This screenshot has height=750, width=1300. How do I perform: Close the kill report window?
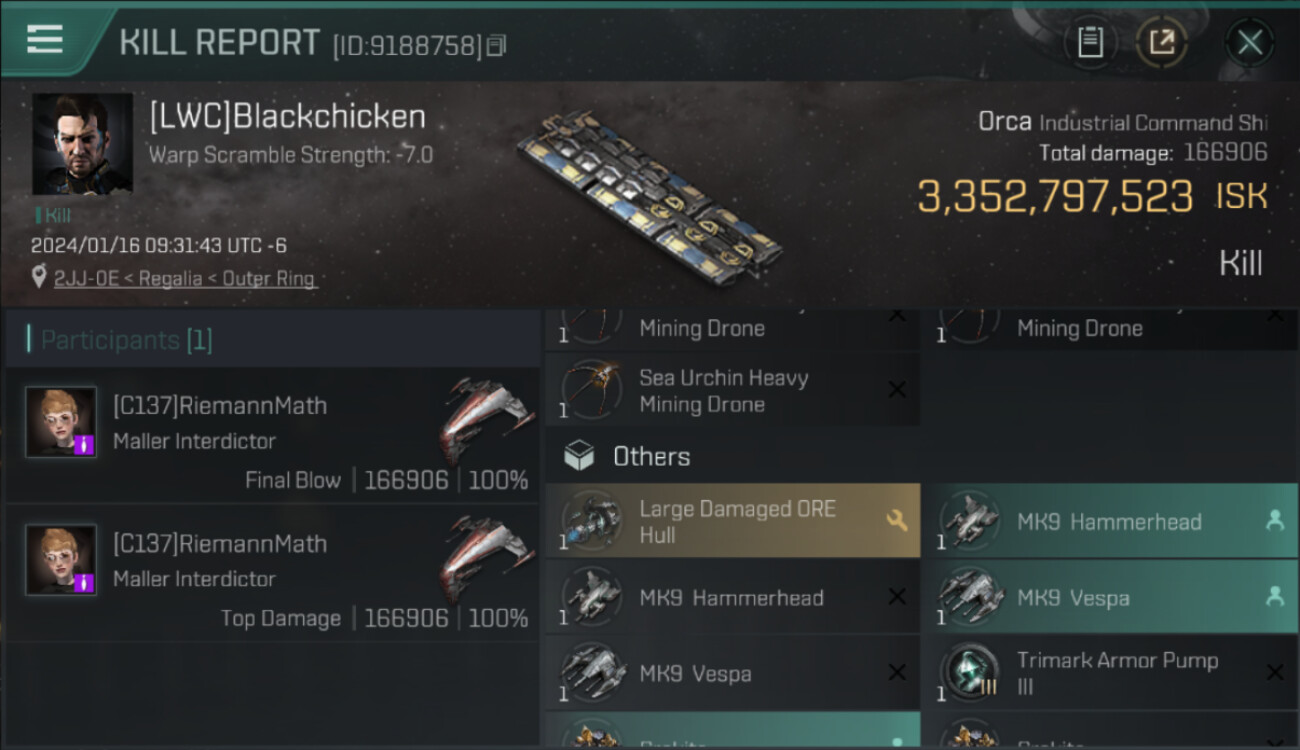(x=1249, y=42)
